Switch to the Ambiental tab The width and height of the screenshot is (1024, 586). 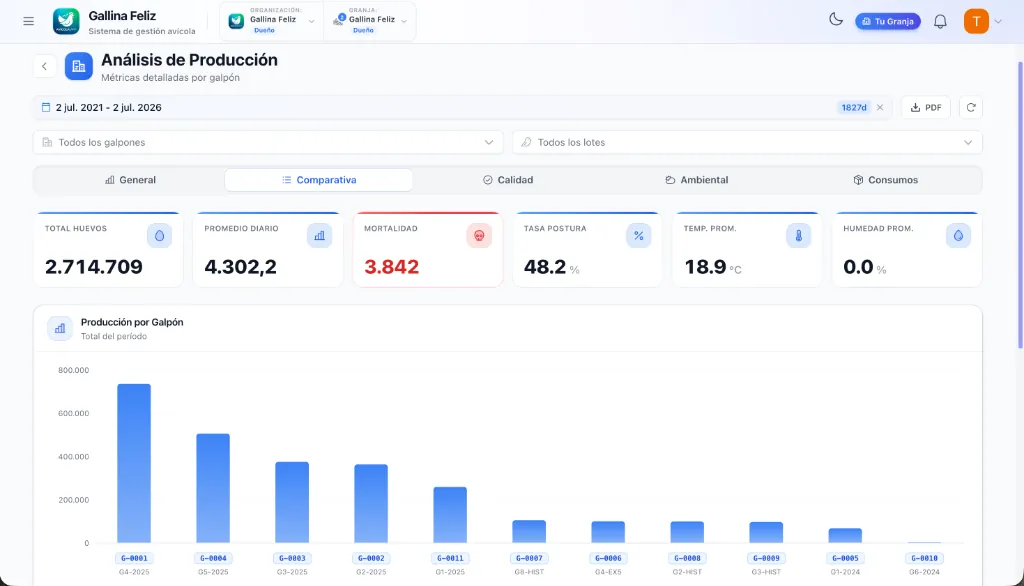(696, 180)
